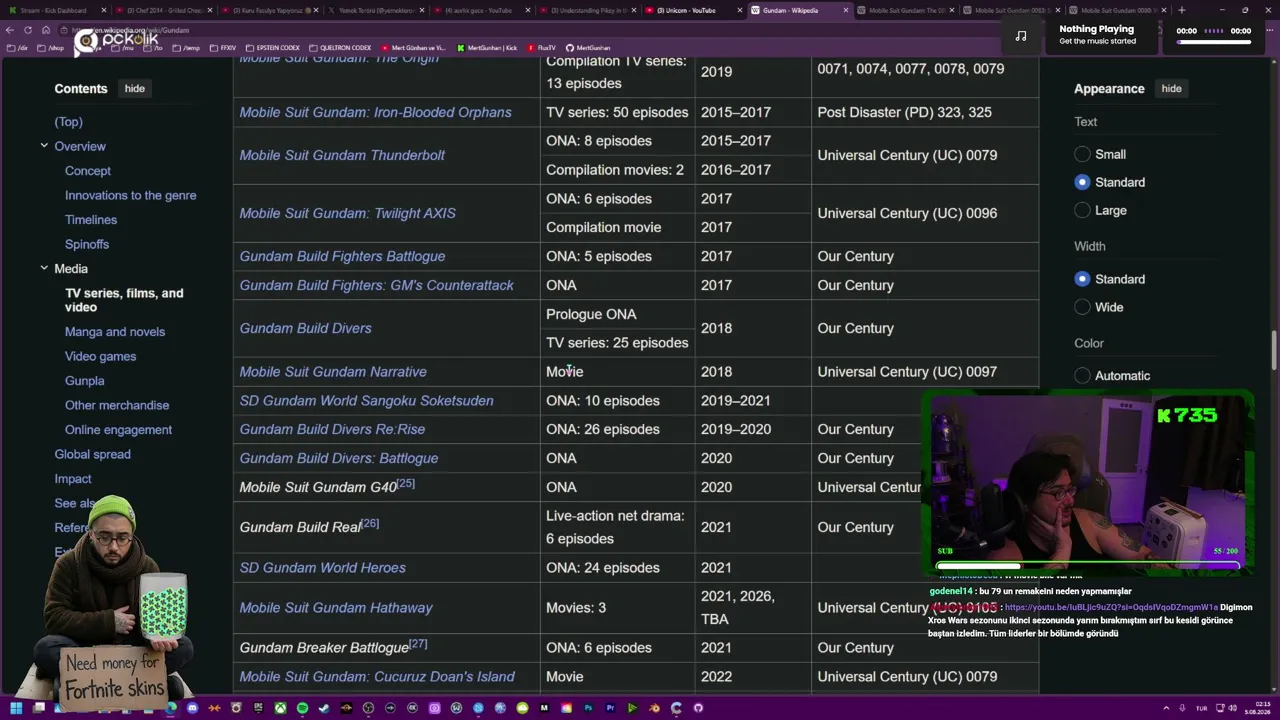1280x720 pixels.
Task: Open Mobile Suit Gundam: Iron-Blooded Orphans link
Action: click(x=375, y=112)
